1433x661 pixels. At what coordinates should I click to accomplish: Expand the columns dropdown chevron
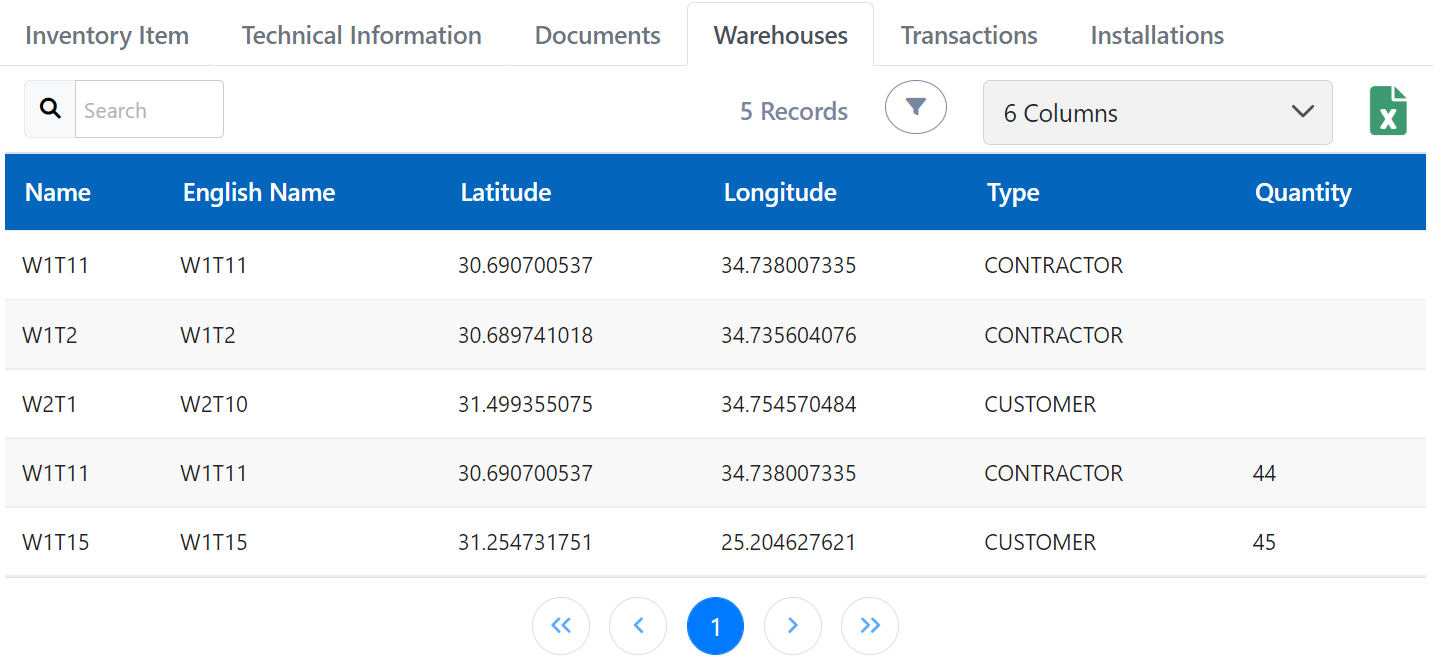[1301, 112]
